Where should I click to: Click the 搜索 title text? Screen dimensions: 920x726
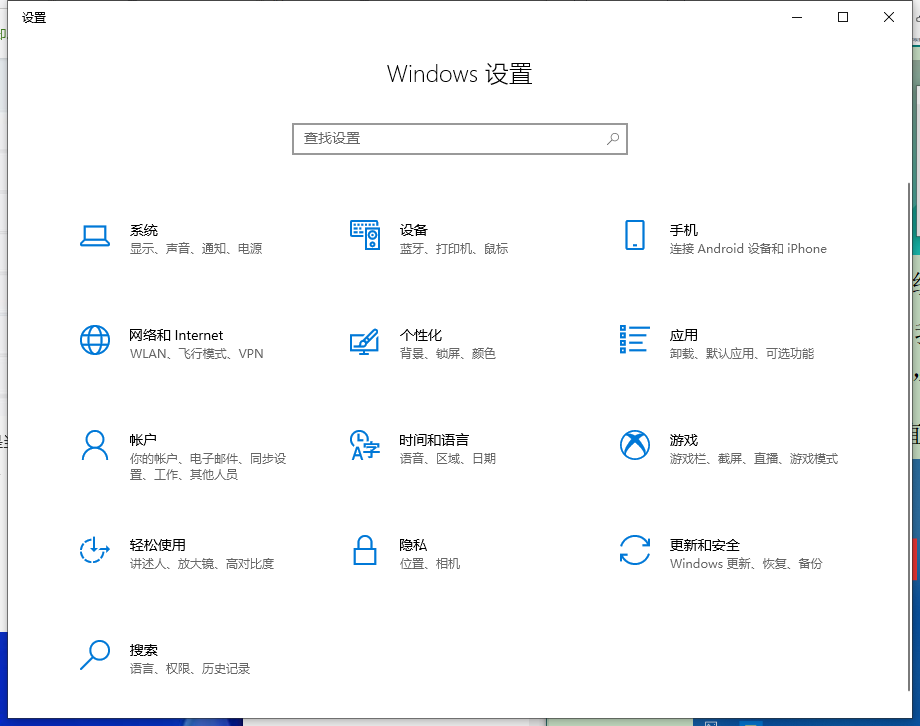(144, 650)
